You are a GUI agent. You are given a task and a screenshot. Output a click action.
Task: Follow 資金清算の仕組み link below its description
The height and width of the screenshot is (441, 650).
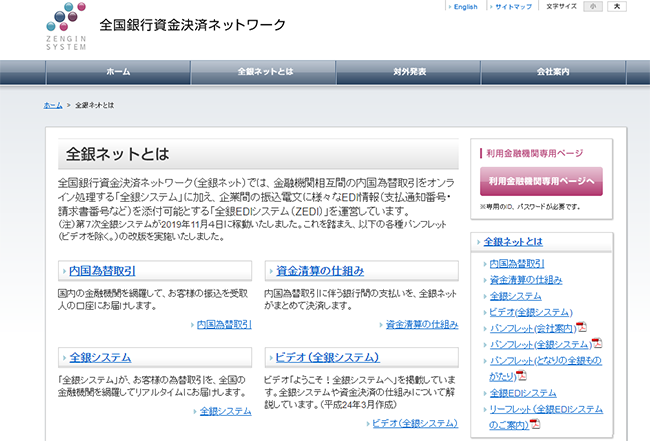pos(422,325)
